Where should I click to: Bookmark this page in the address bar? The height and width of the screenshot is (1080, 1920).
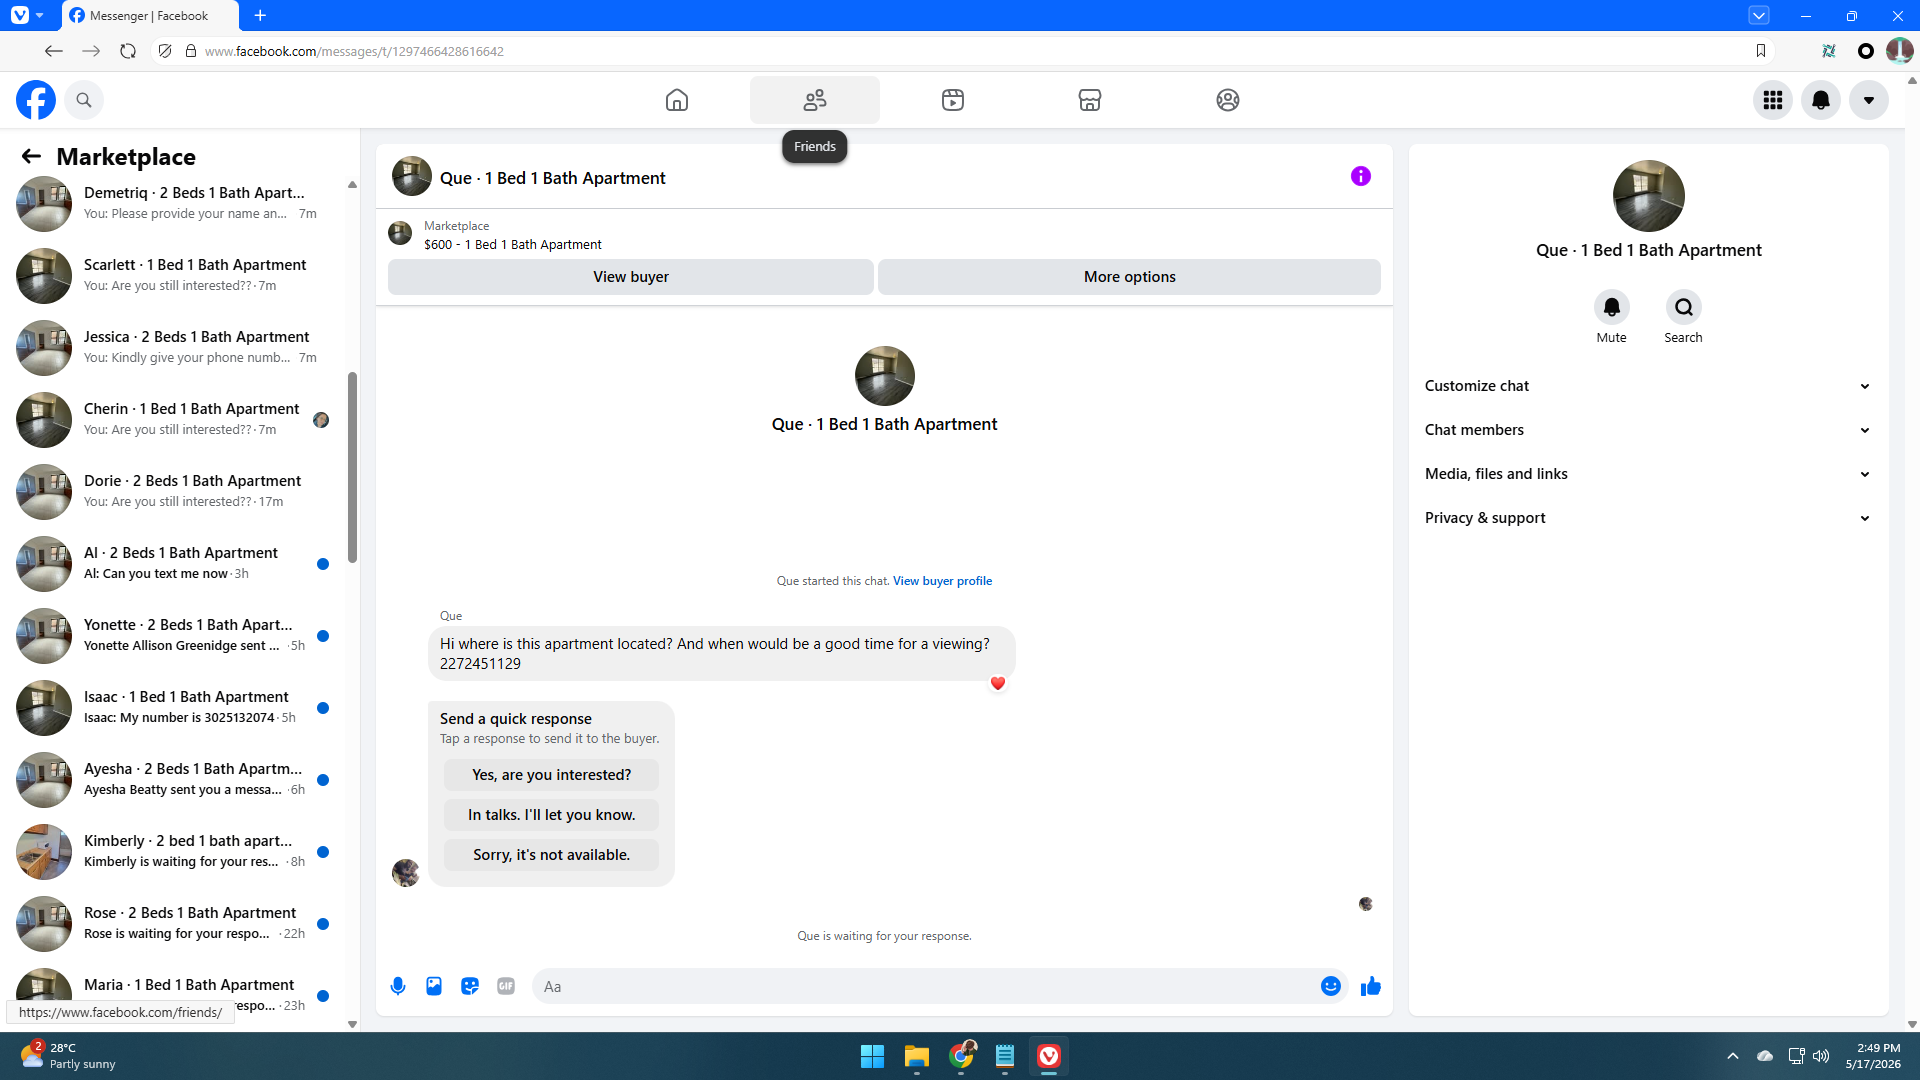pyautogui.click(x=1761, y=51)
